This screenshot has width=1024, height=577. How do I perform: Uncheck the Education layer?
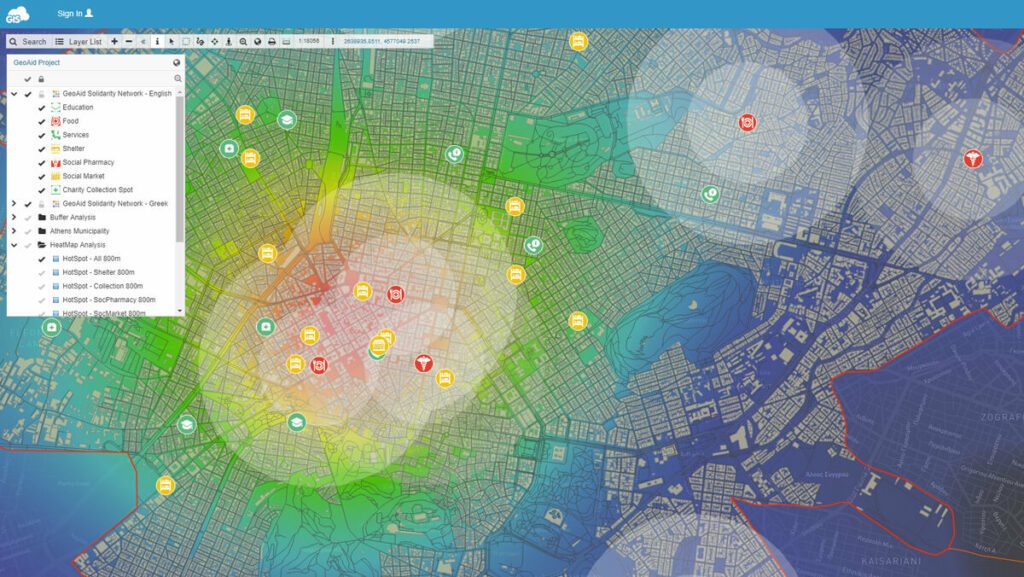(42, 108)
